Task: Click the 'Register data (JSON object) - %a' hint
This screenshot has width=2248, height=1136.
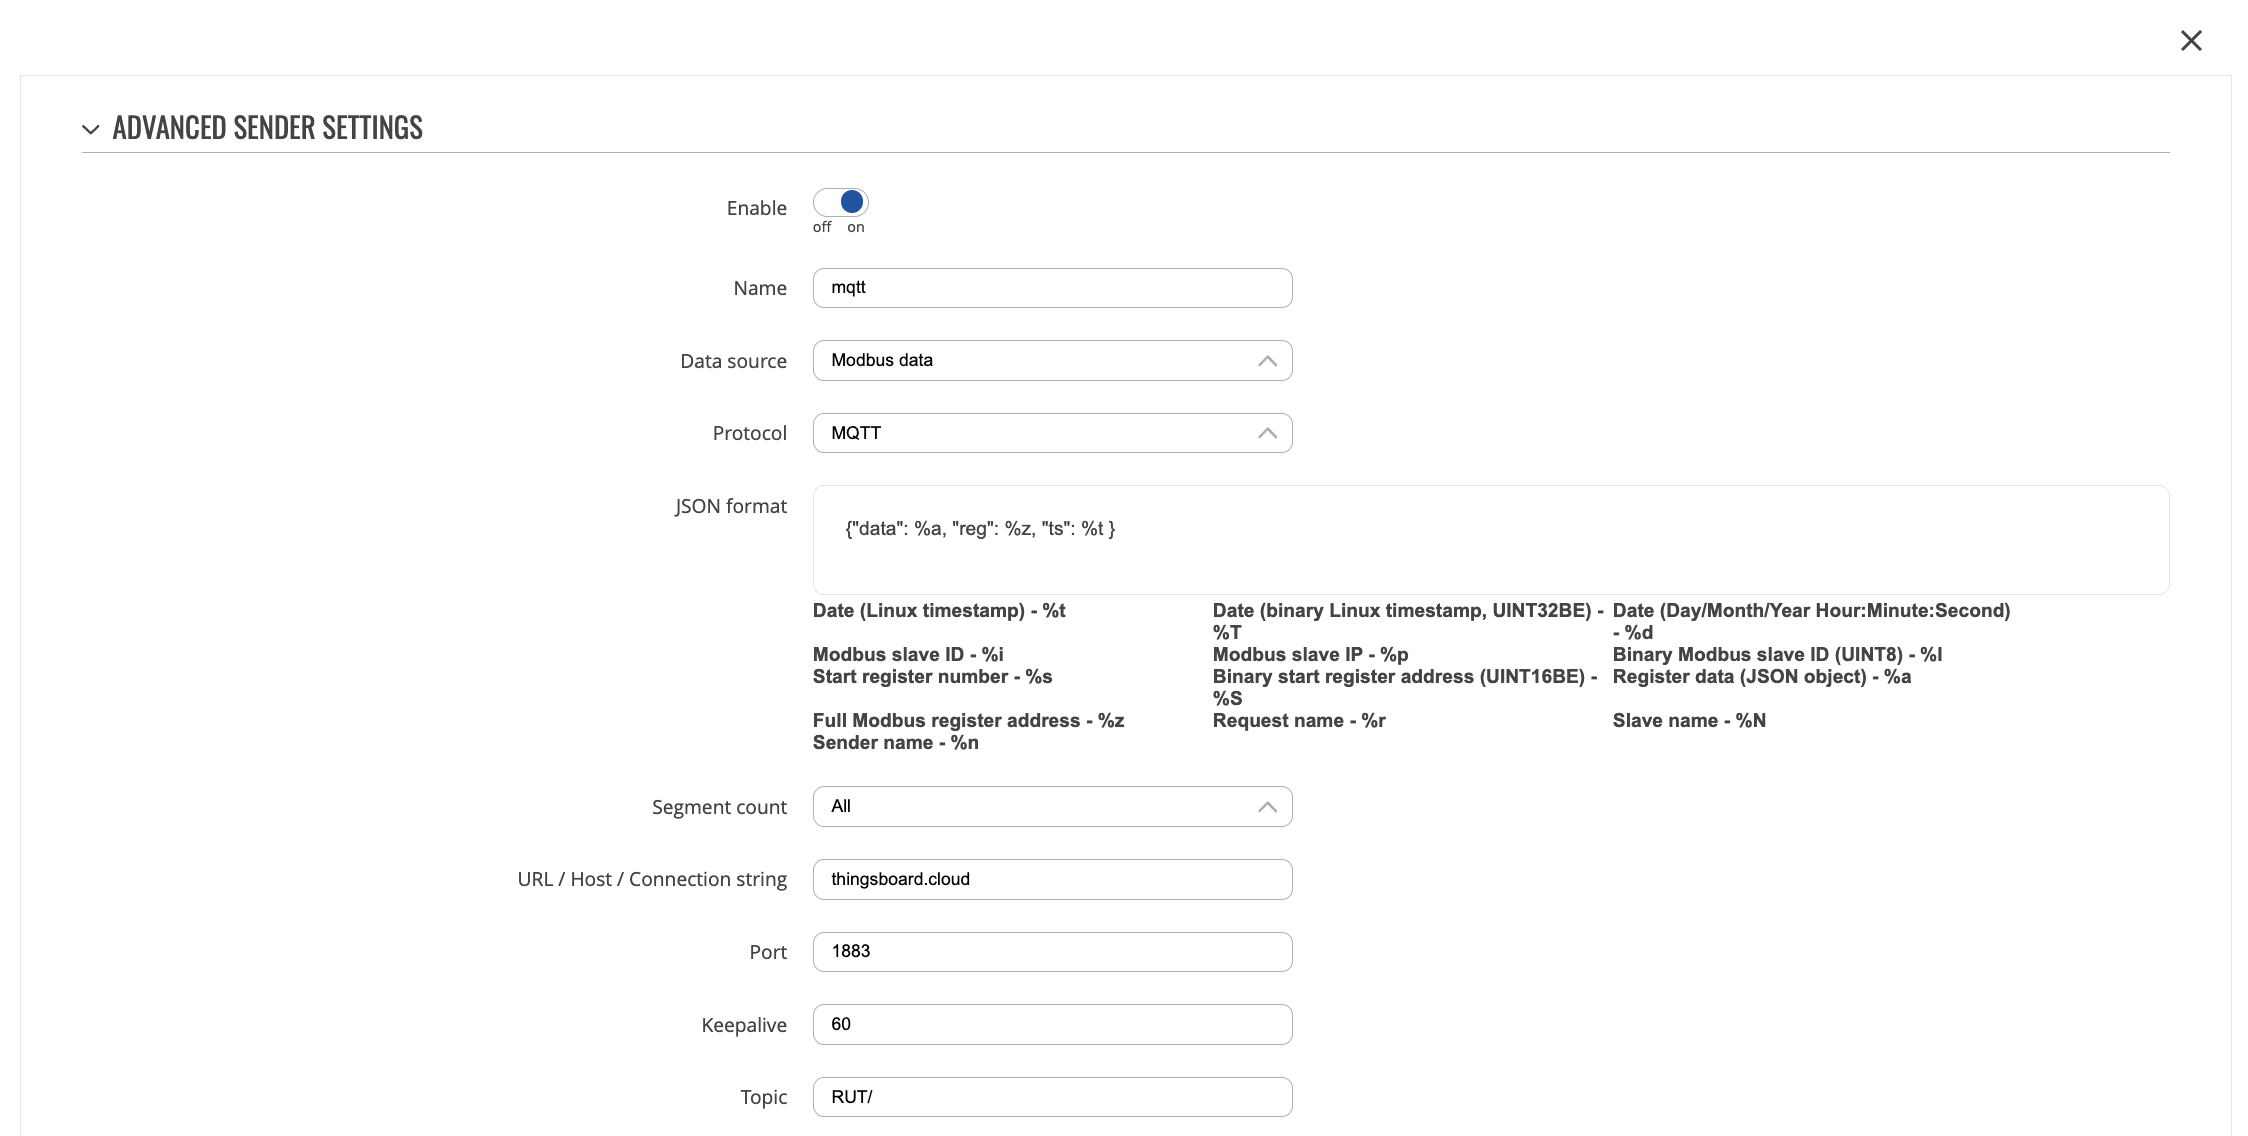Action: point(1761,677)
